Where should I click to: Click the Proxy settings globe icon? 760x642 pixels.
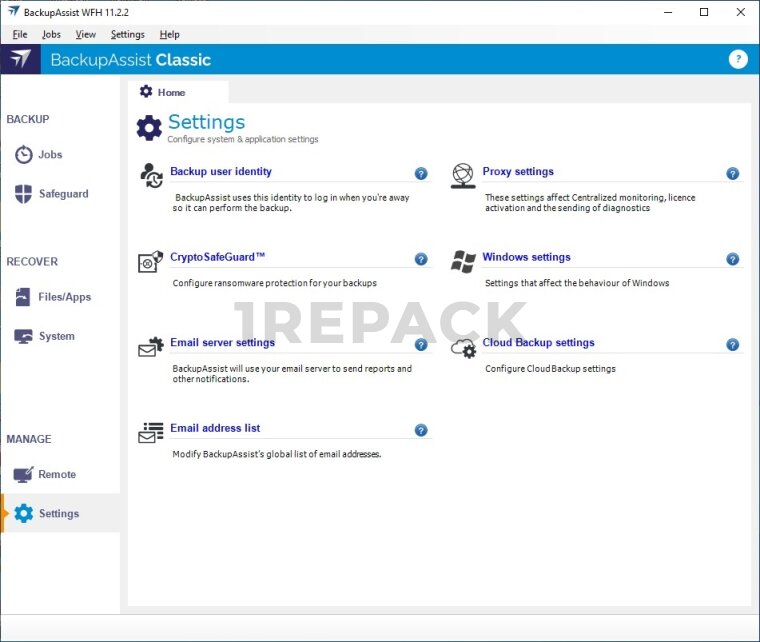coord(463,175)
